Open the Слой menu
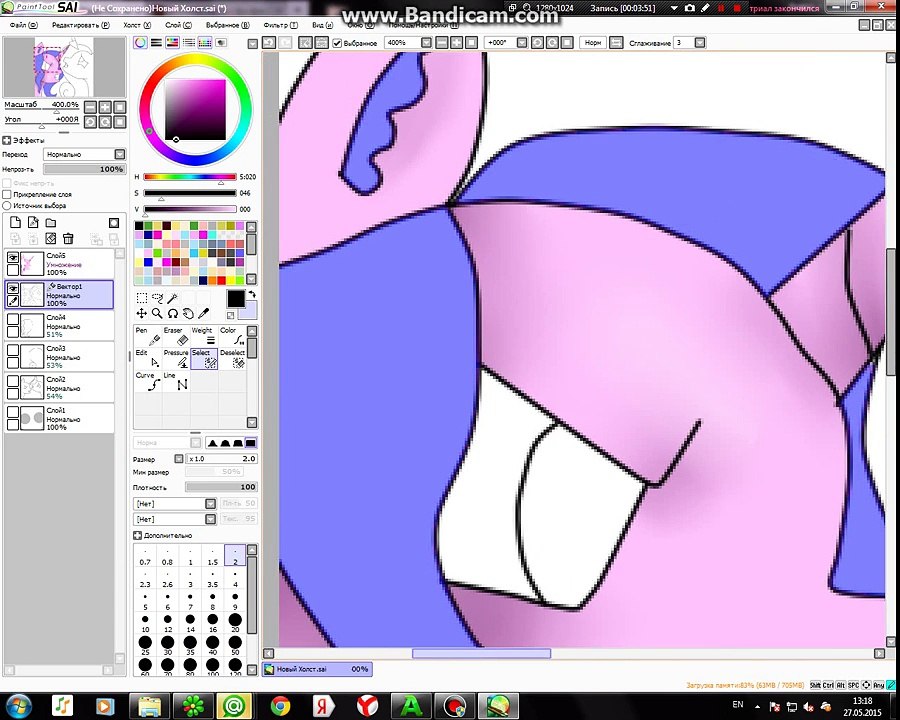The width and height of the screenshot is (900, 720). pyautogui.click(x=178, y=25)
